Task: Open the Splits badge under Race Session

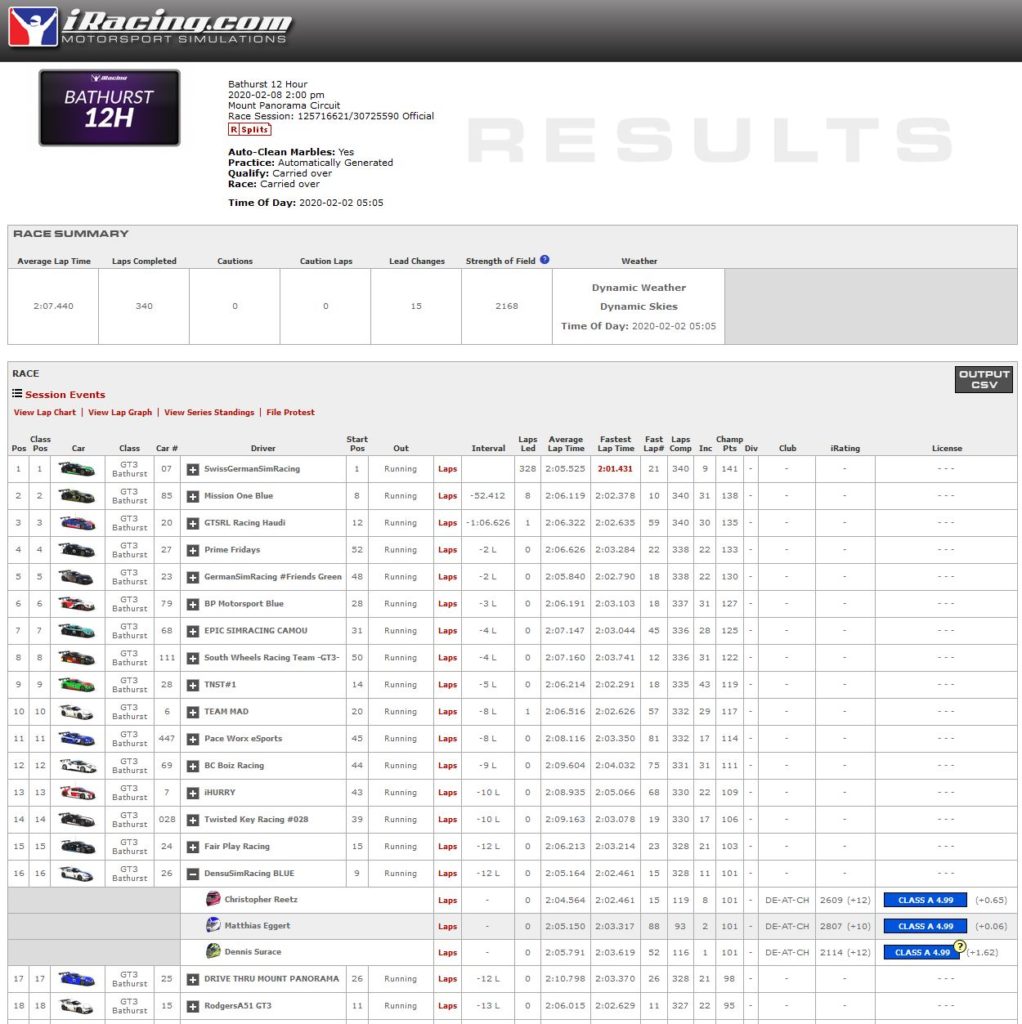Action: coord(249,129)
